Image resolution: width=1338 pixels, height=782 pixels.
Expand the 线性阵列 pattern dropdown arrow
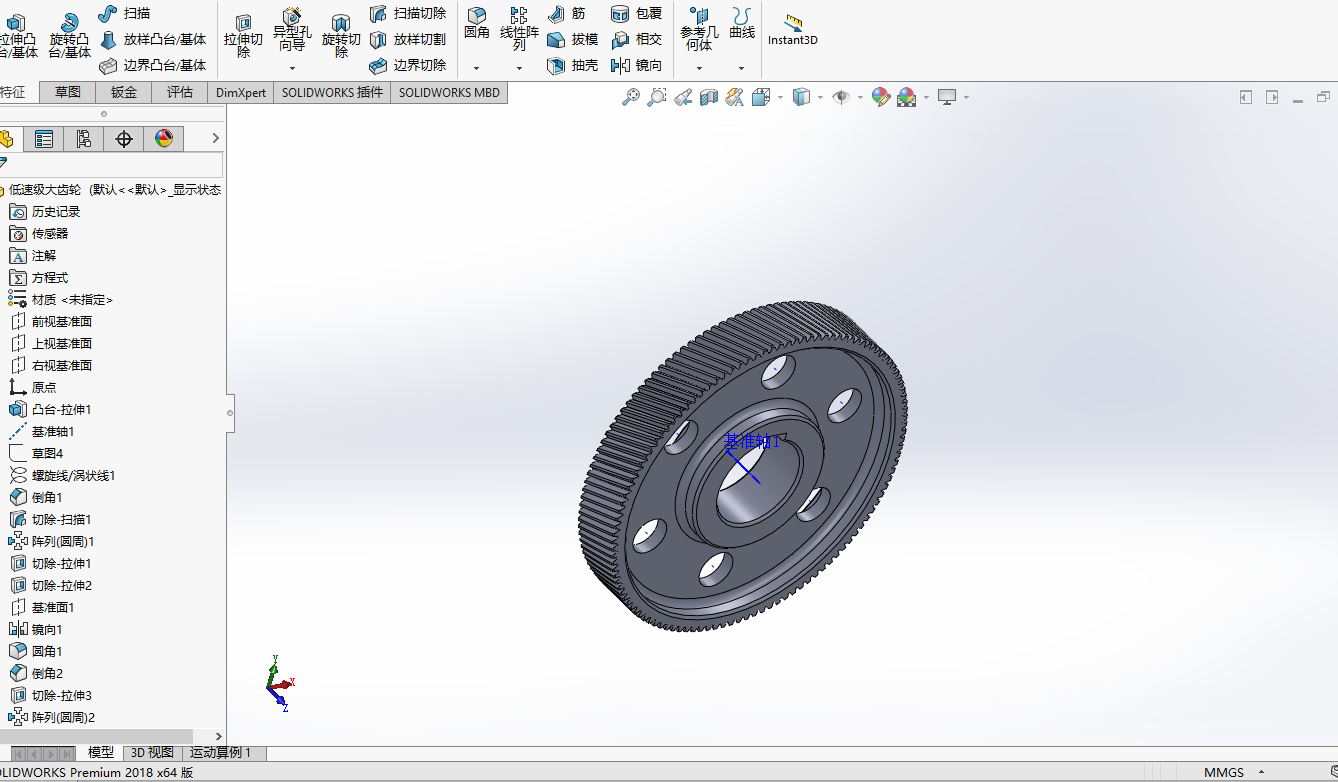(x=519, y=68)
